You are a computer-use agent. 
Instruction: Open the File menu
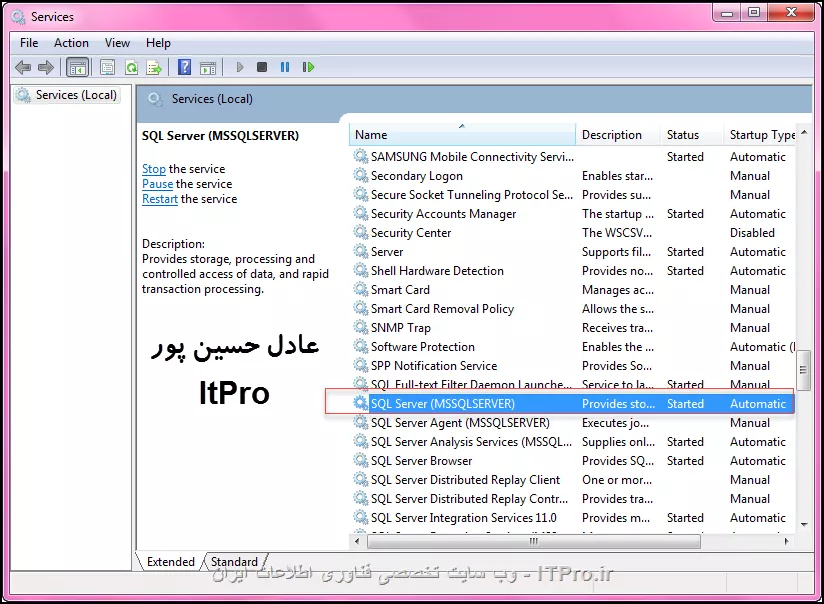(x=29, y=43)
